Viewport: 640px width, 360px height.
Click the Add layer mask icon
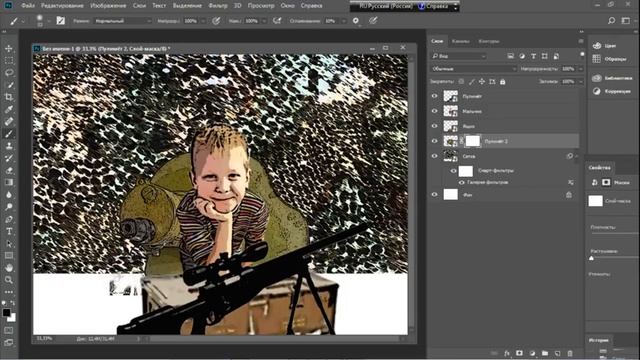519,353
